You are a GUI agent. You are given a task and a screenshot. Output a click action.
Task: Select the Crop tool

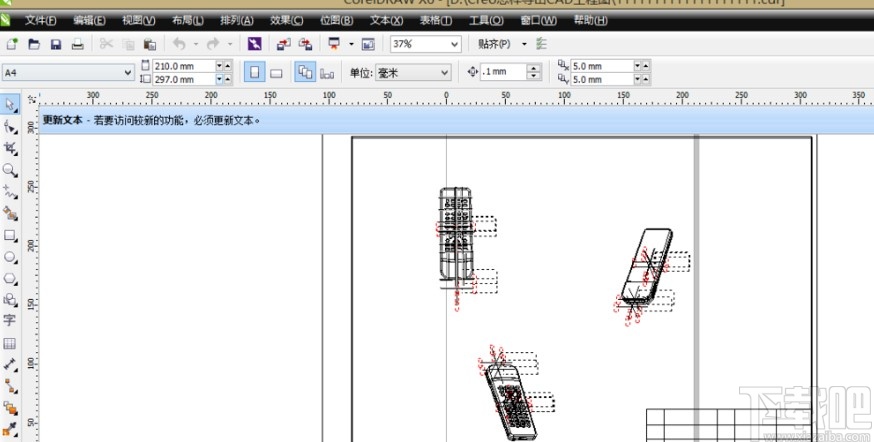pyautogui.click(x=10, y=148)
